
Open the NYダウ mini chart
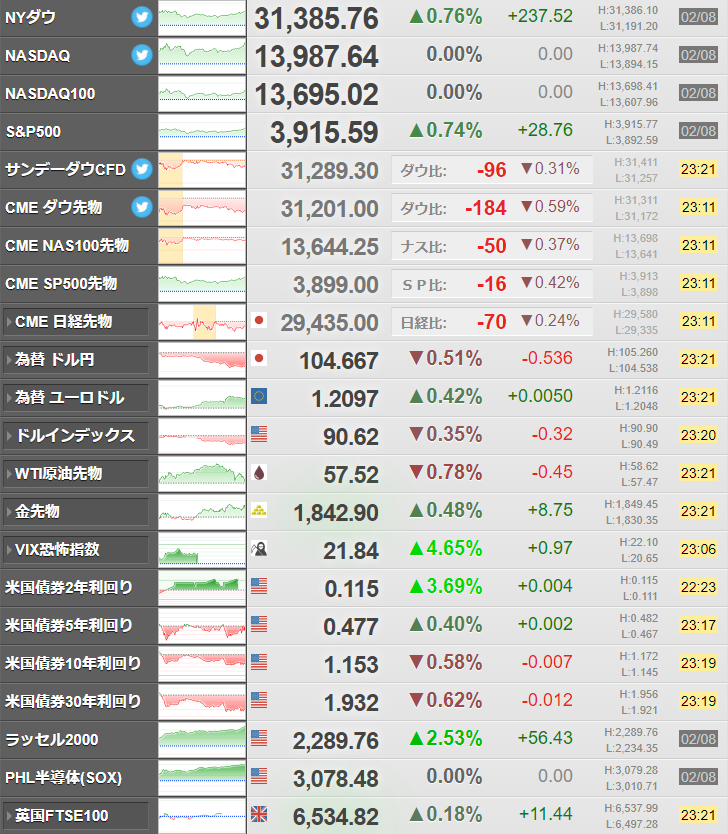pos(202,18)
